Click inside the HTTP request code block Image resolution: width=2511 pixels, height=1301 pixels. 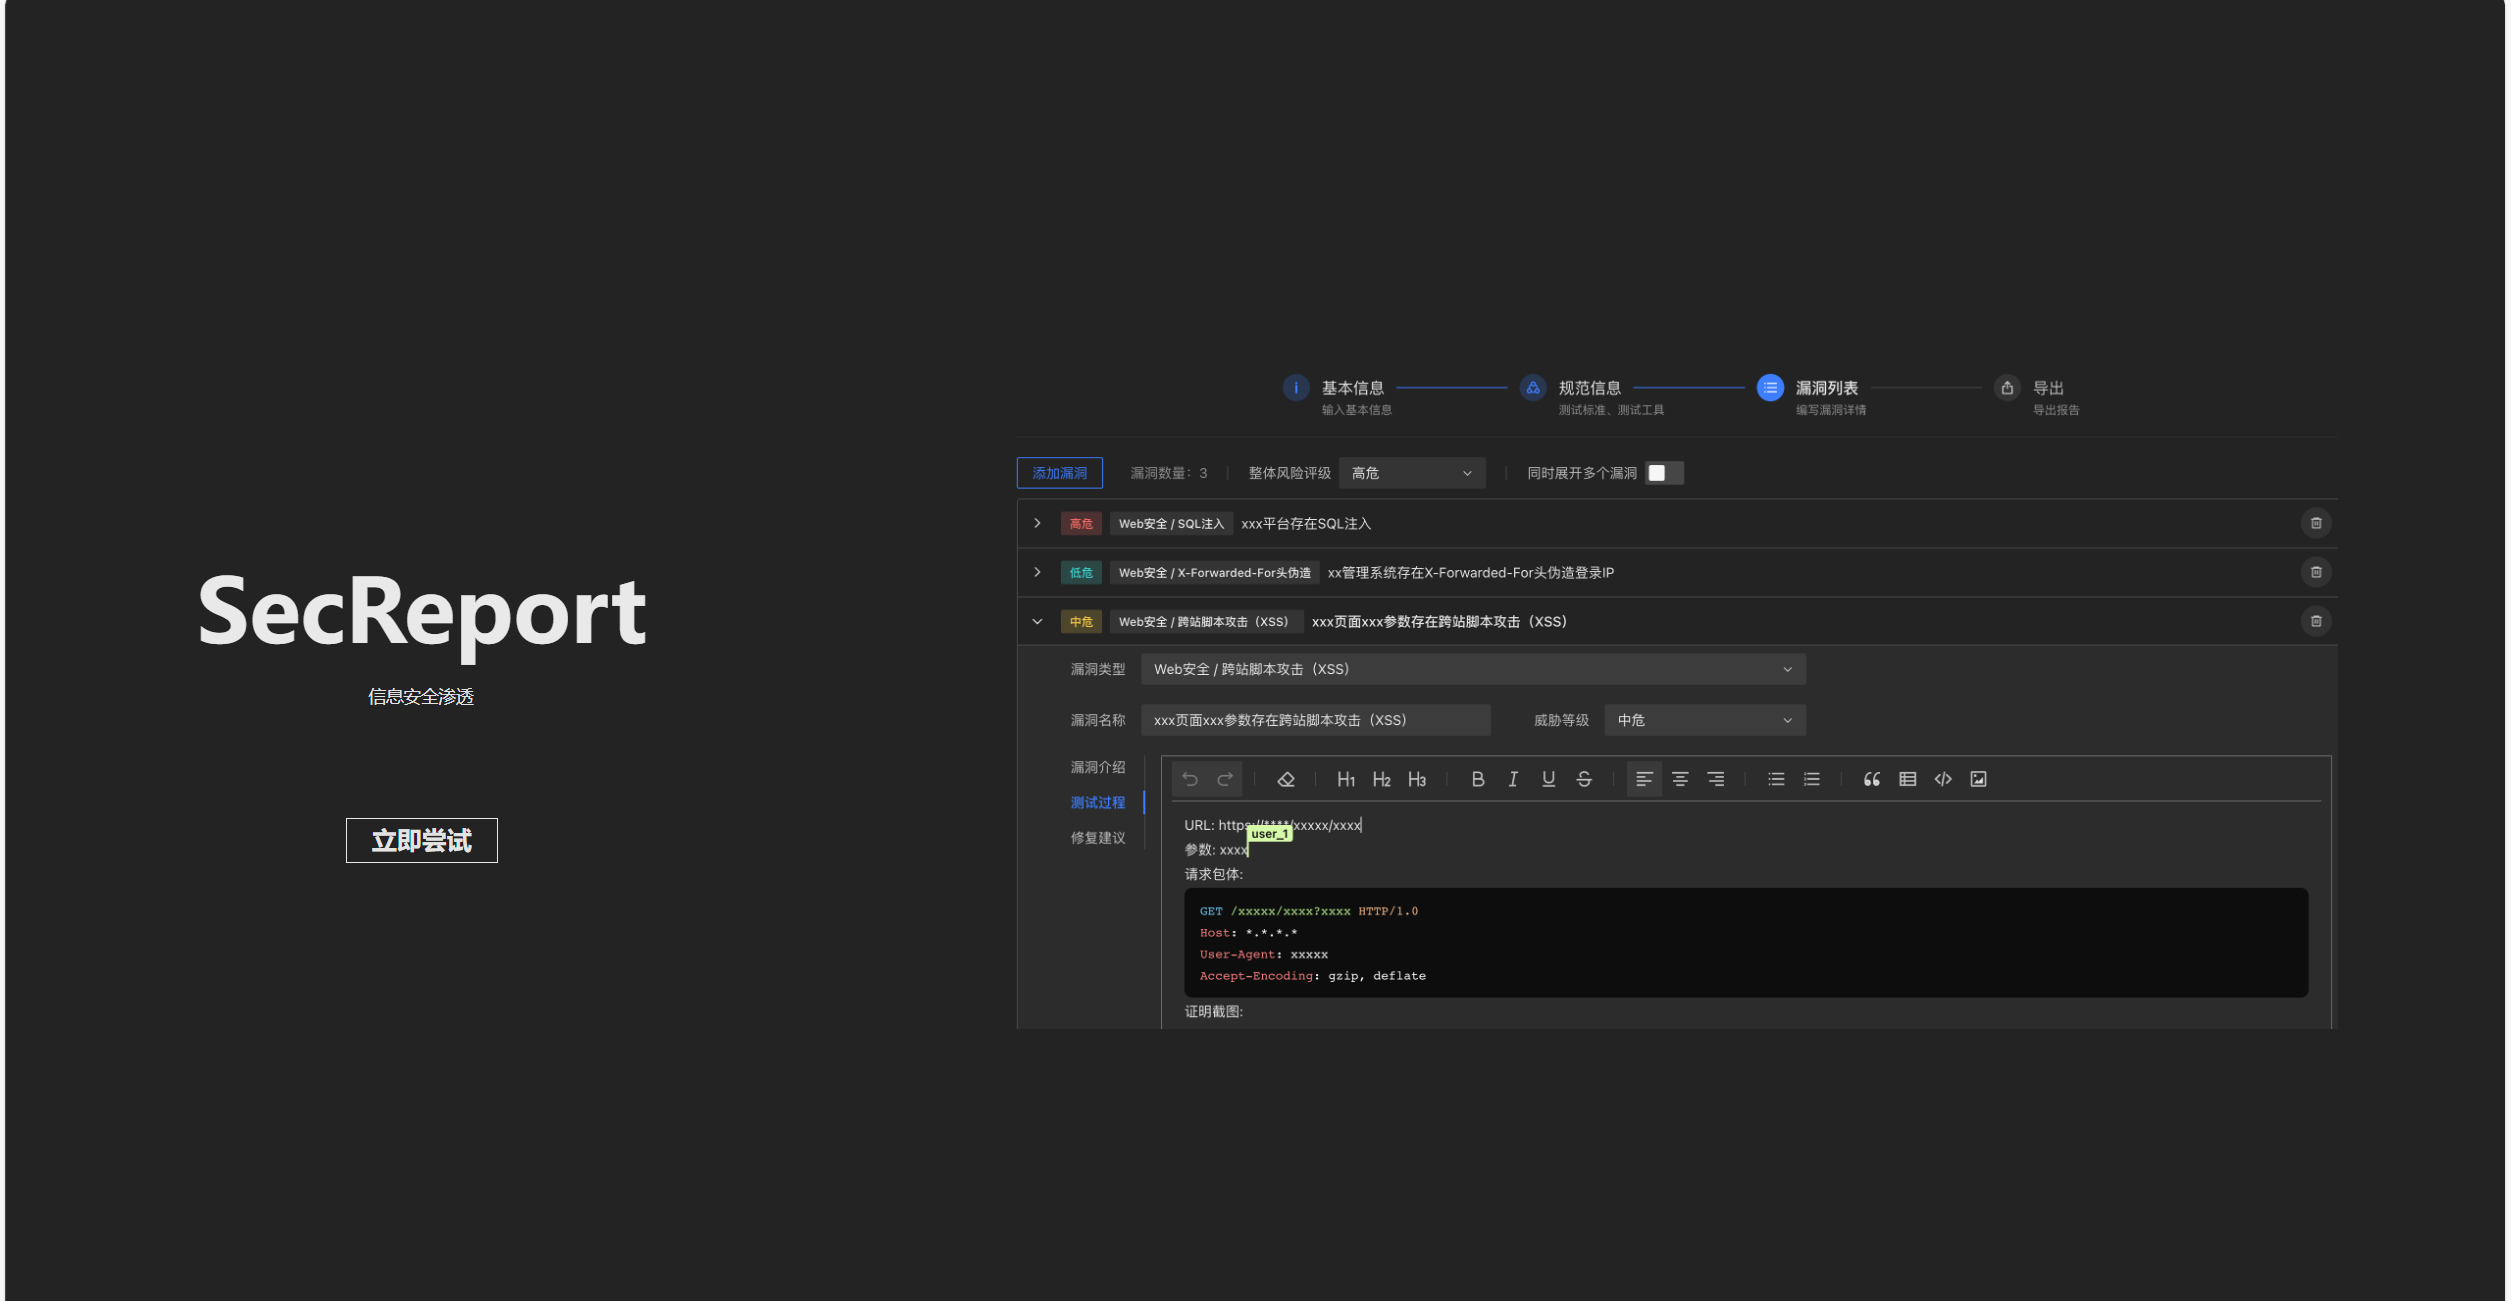click(1746, 943)
